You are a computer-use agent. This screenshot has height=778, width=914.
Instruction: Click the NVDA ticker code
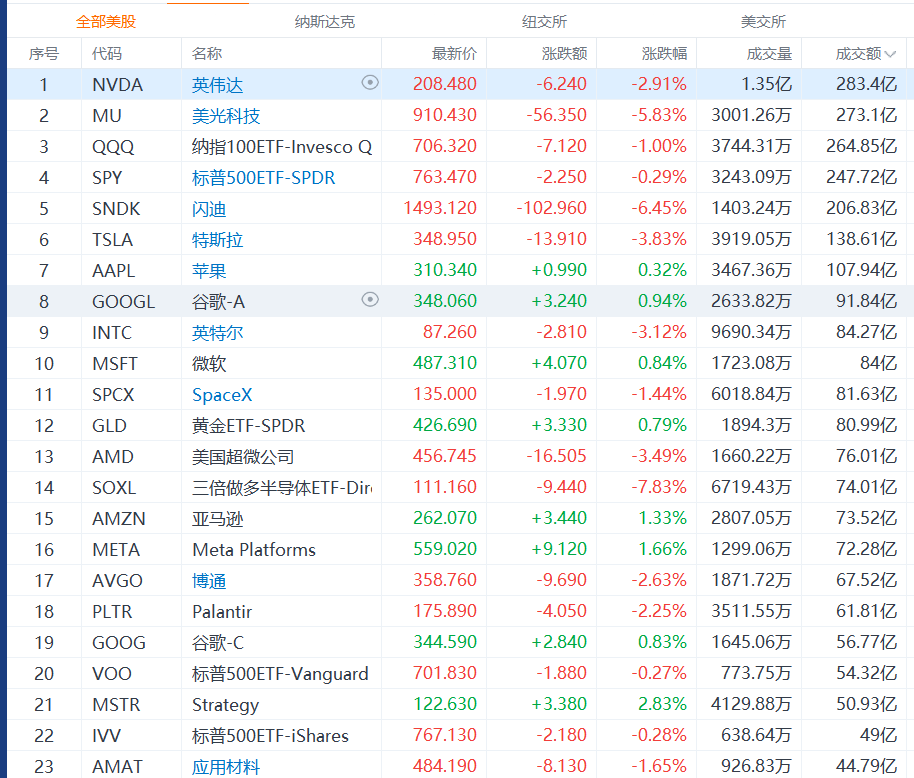tap(118, 85)
